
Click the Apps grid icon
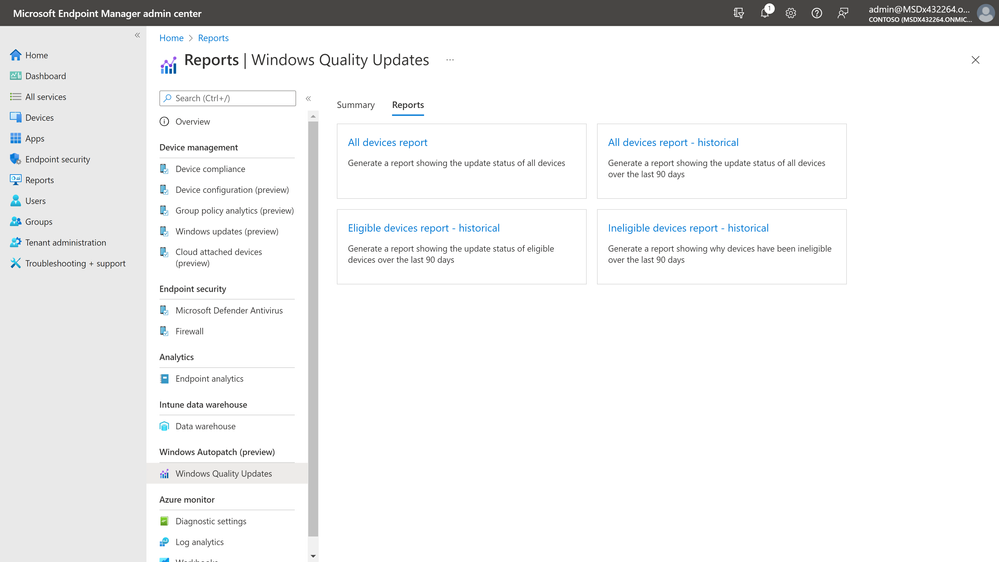[15, 138]
